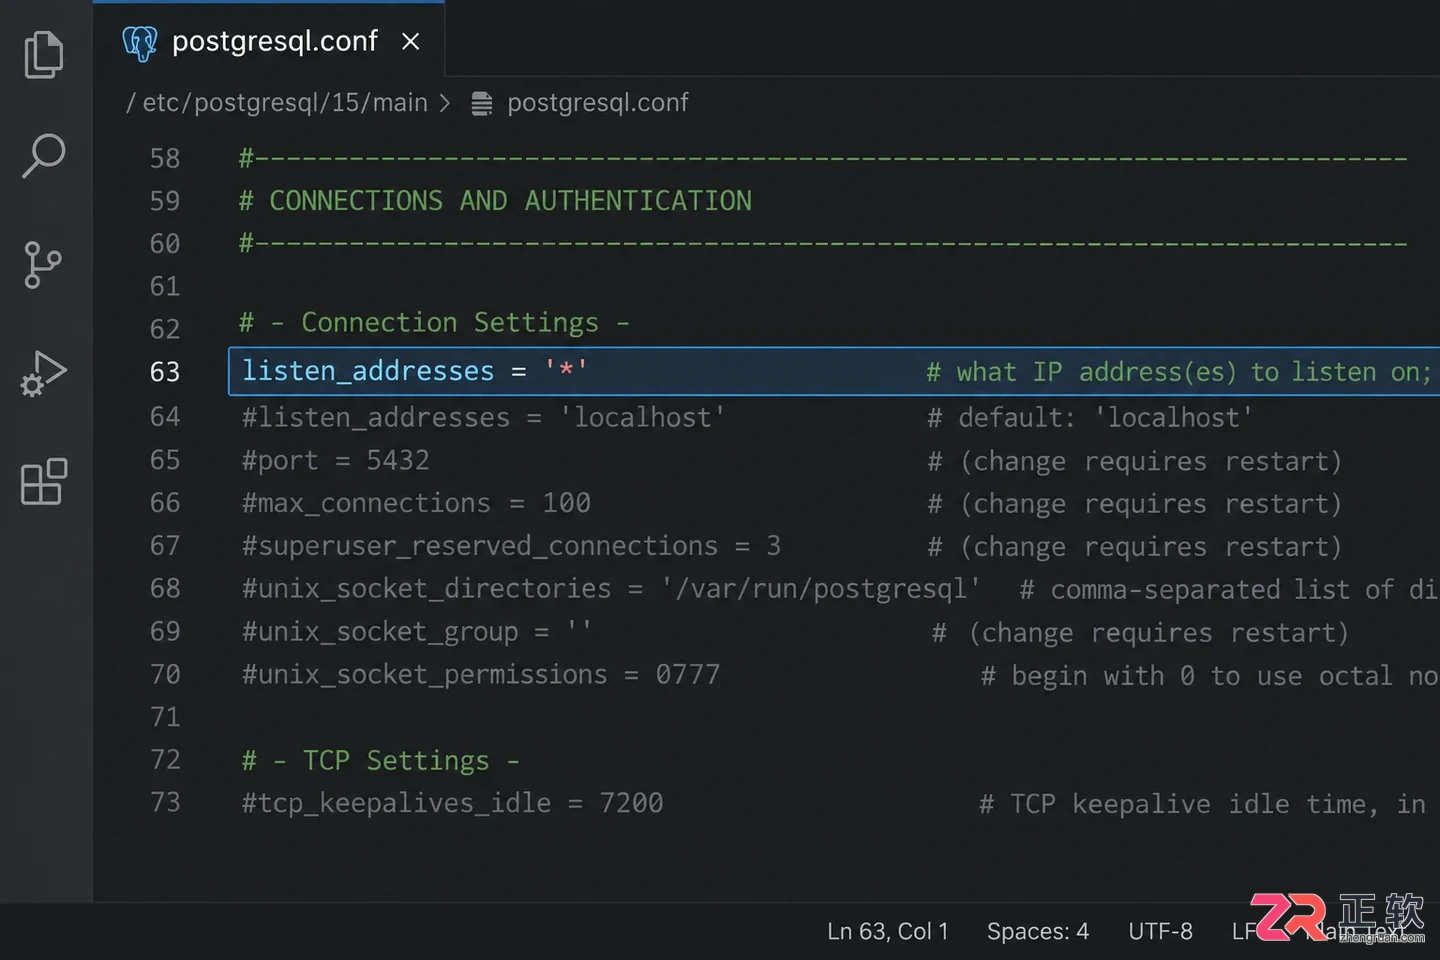Open the Source Control view

coord(42,265)
